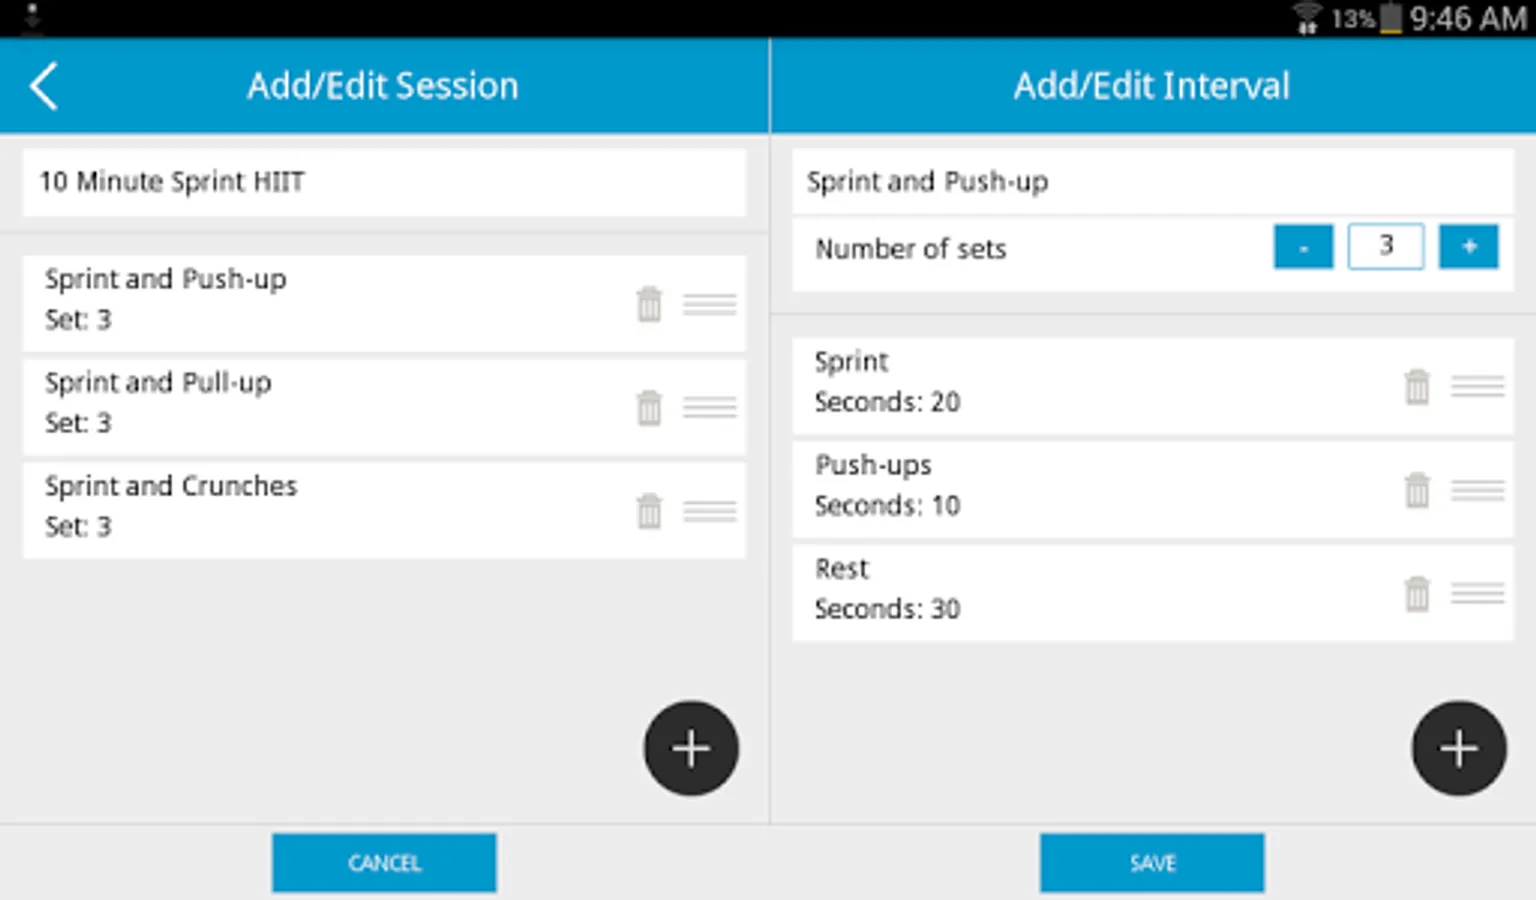Increase number of sets with plus
The height and width of the screenshot is (900, 1536).
(1468, 247)
